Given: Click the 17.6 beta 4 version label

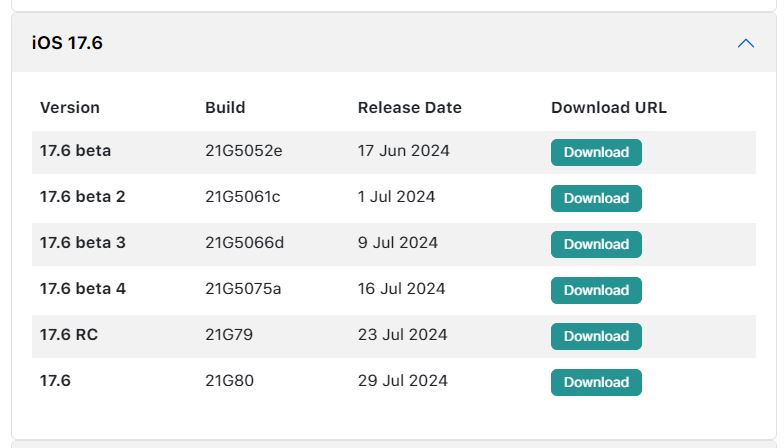Looking at the screenshot, I should click(83, 288).
